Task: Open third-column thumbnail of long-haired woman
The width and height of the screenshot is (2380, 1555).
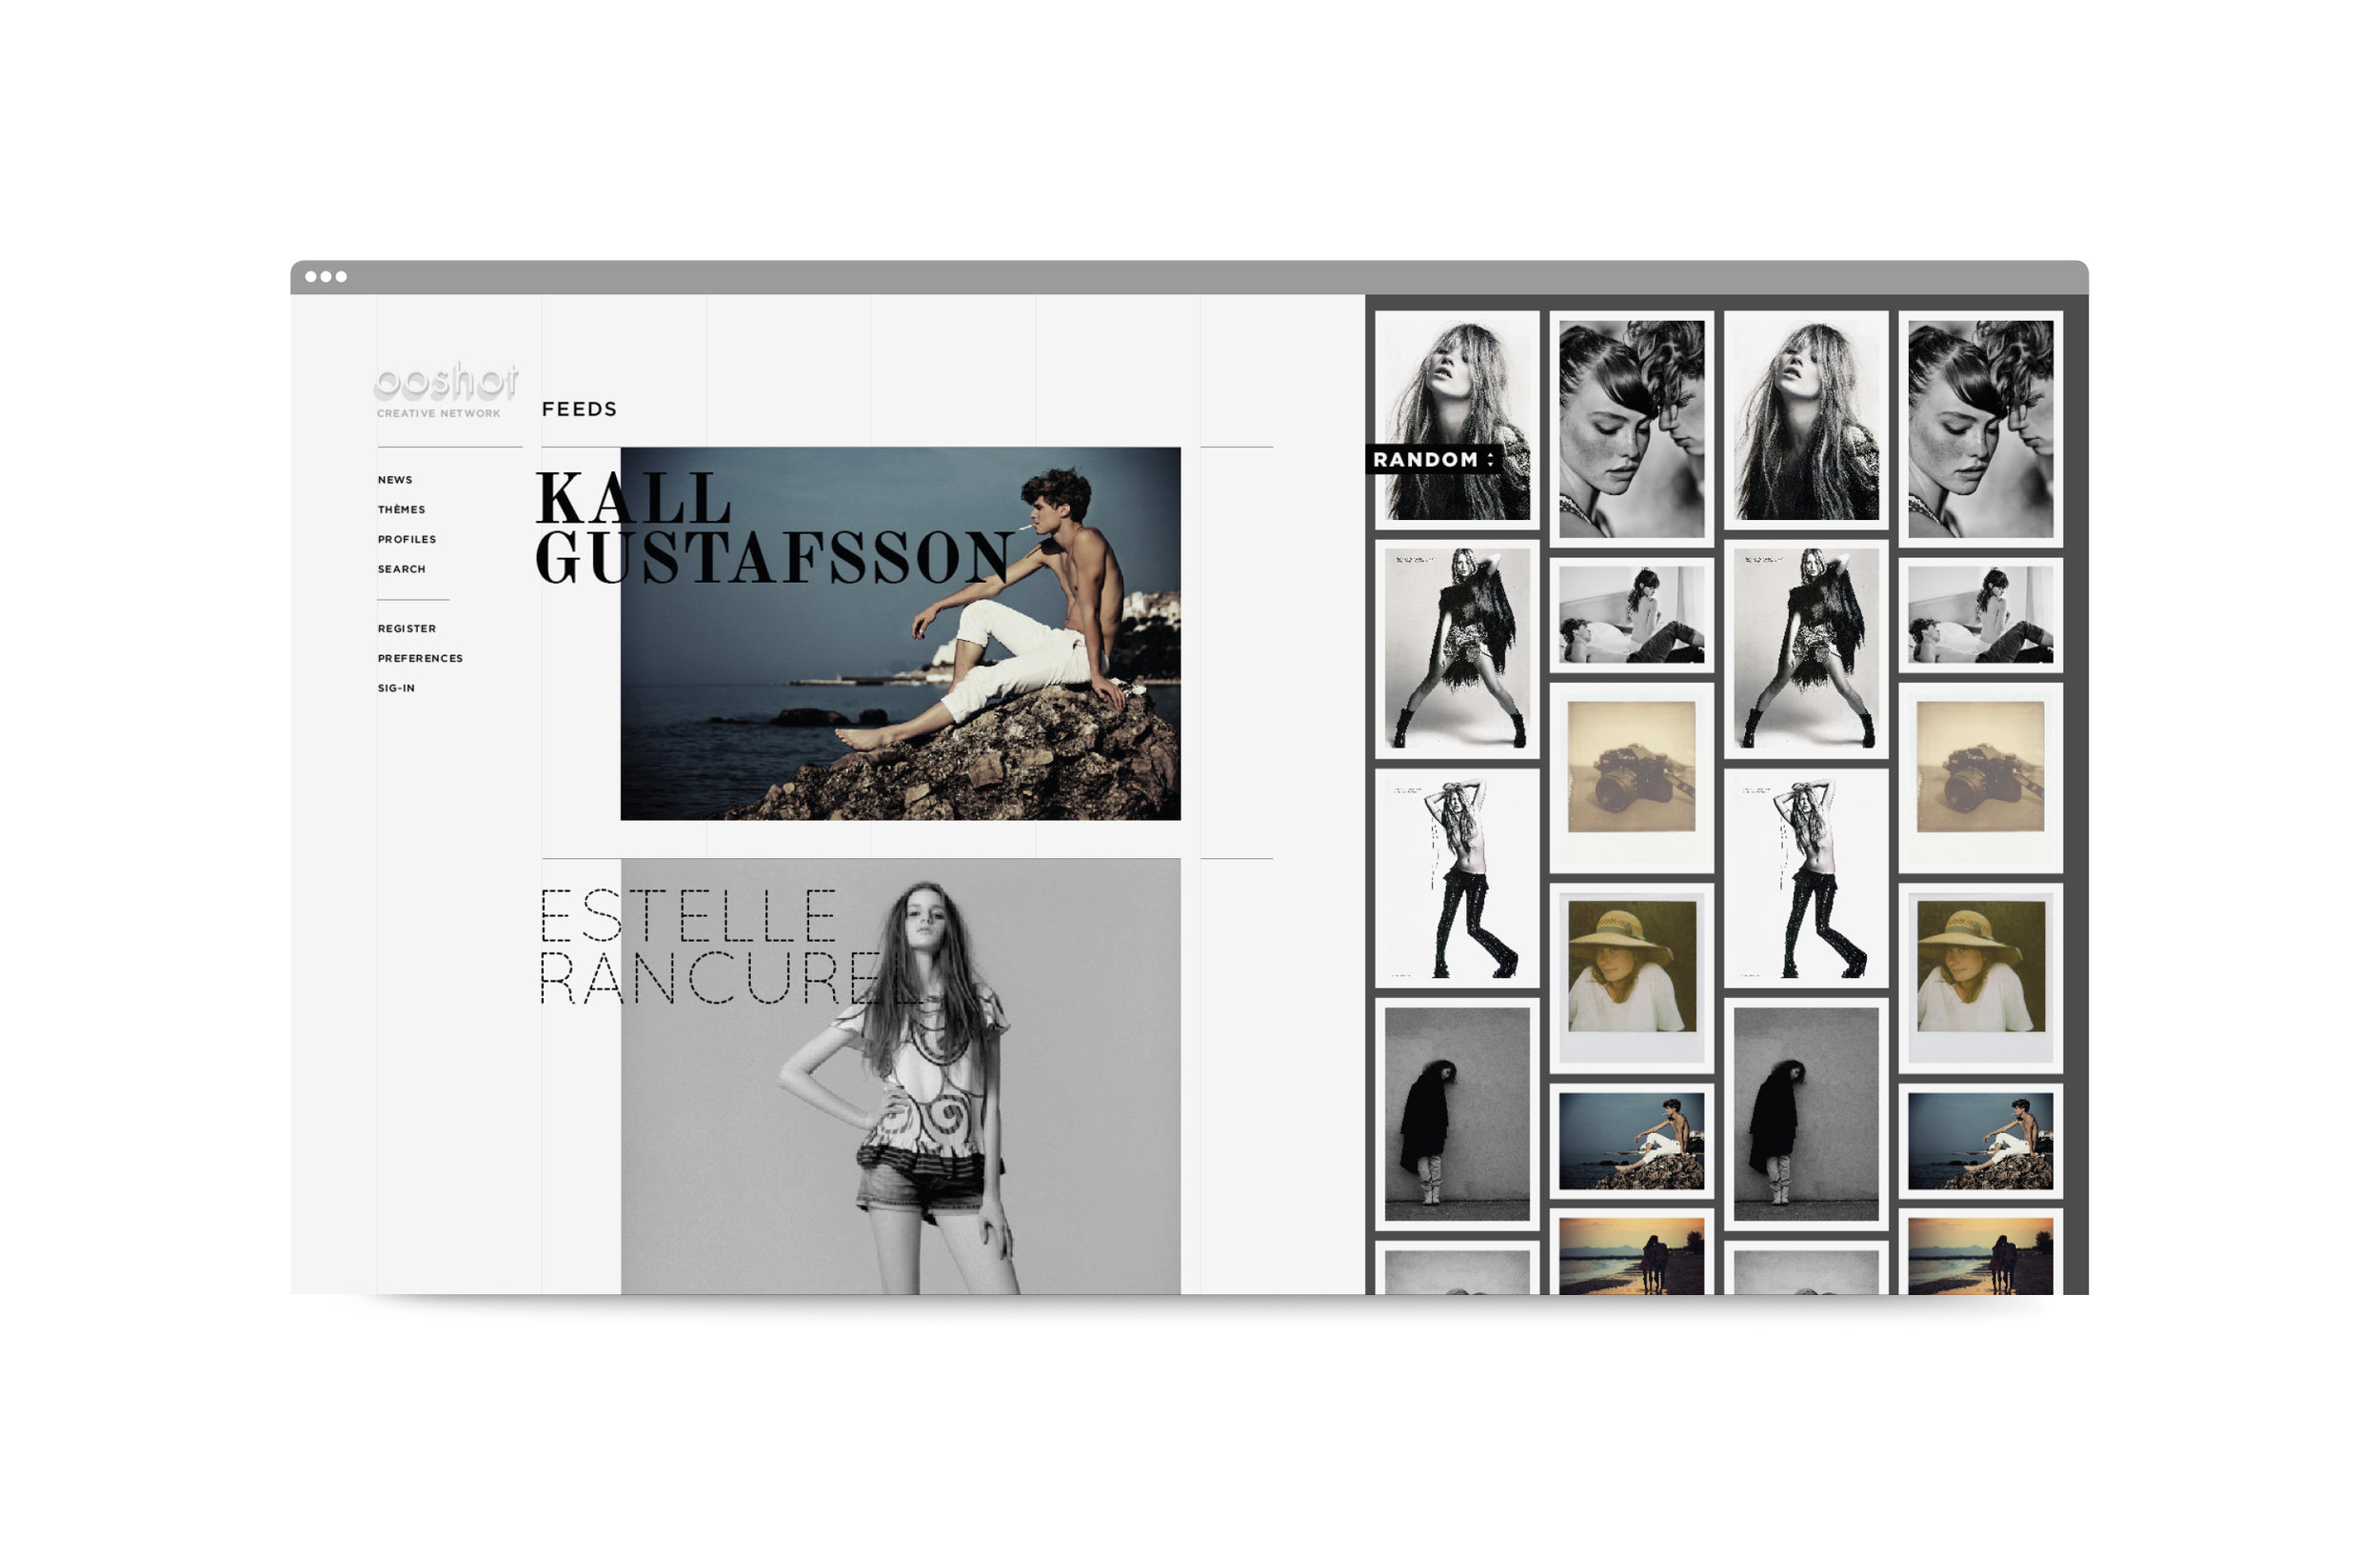Action: point(1806,420)
